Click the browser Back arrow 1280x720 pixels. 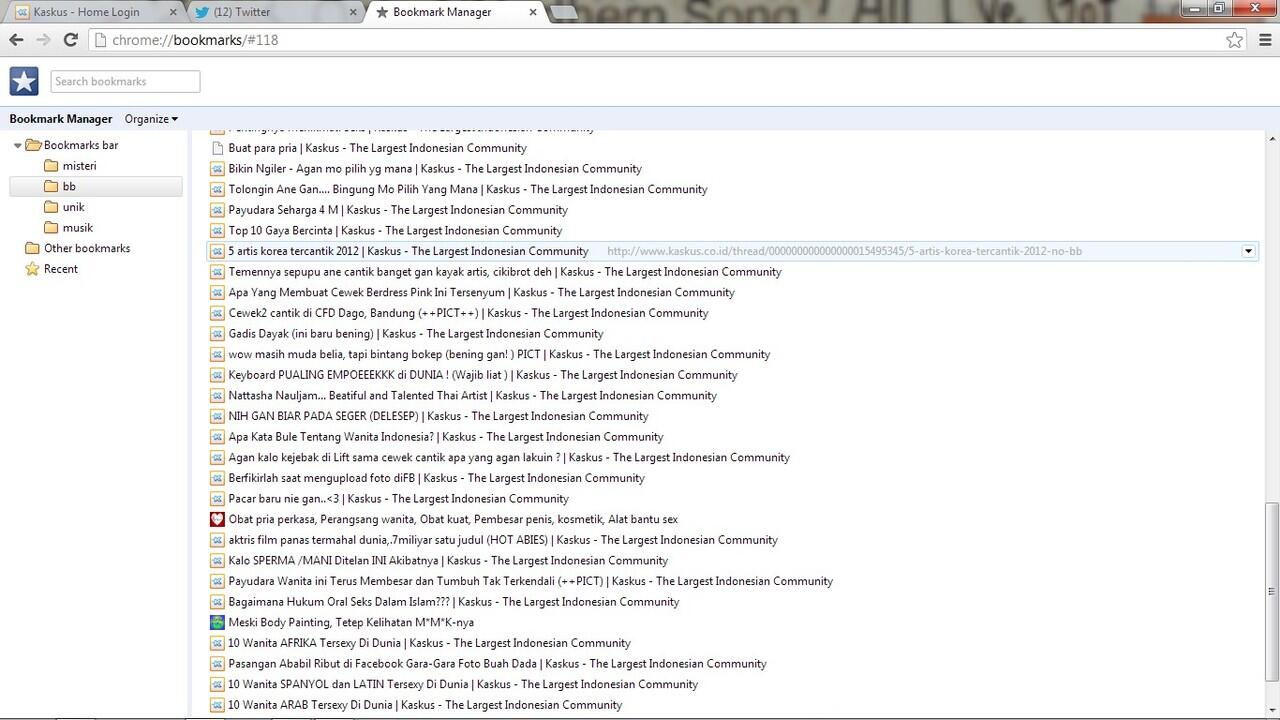tap(16, 40)
